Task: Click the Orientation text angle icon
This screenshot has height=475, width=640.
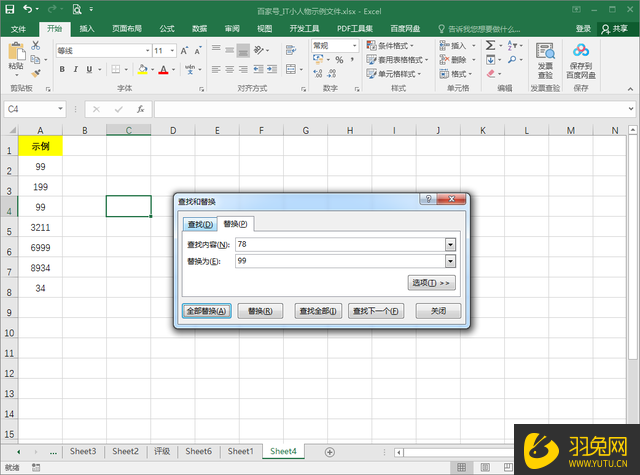Action: 259,50
